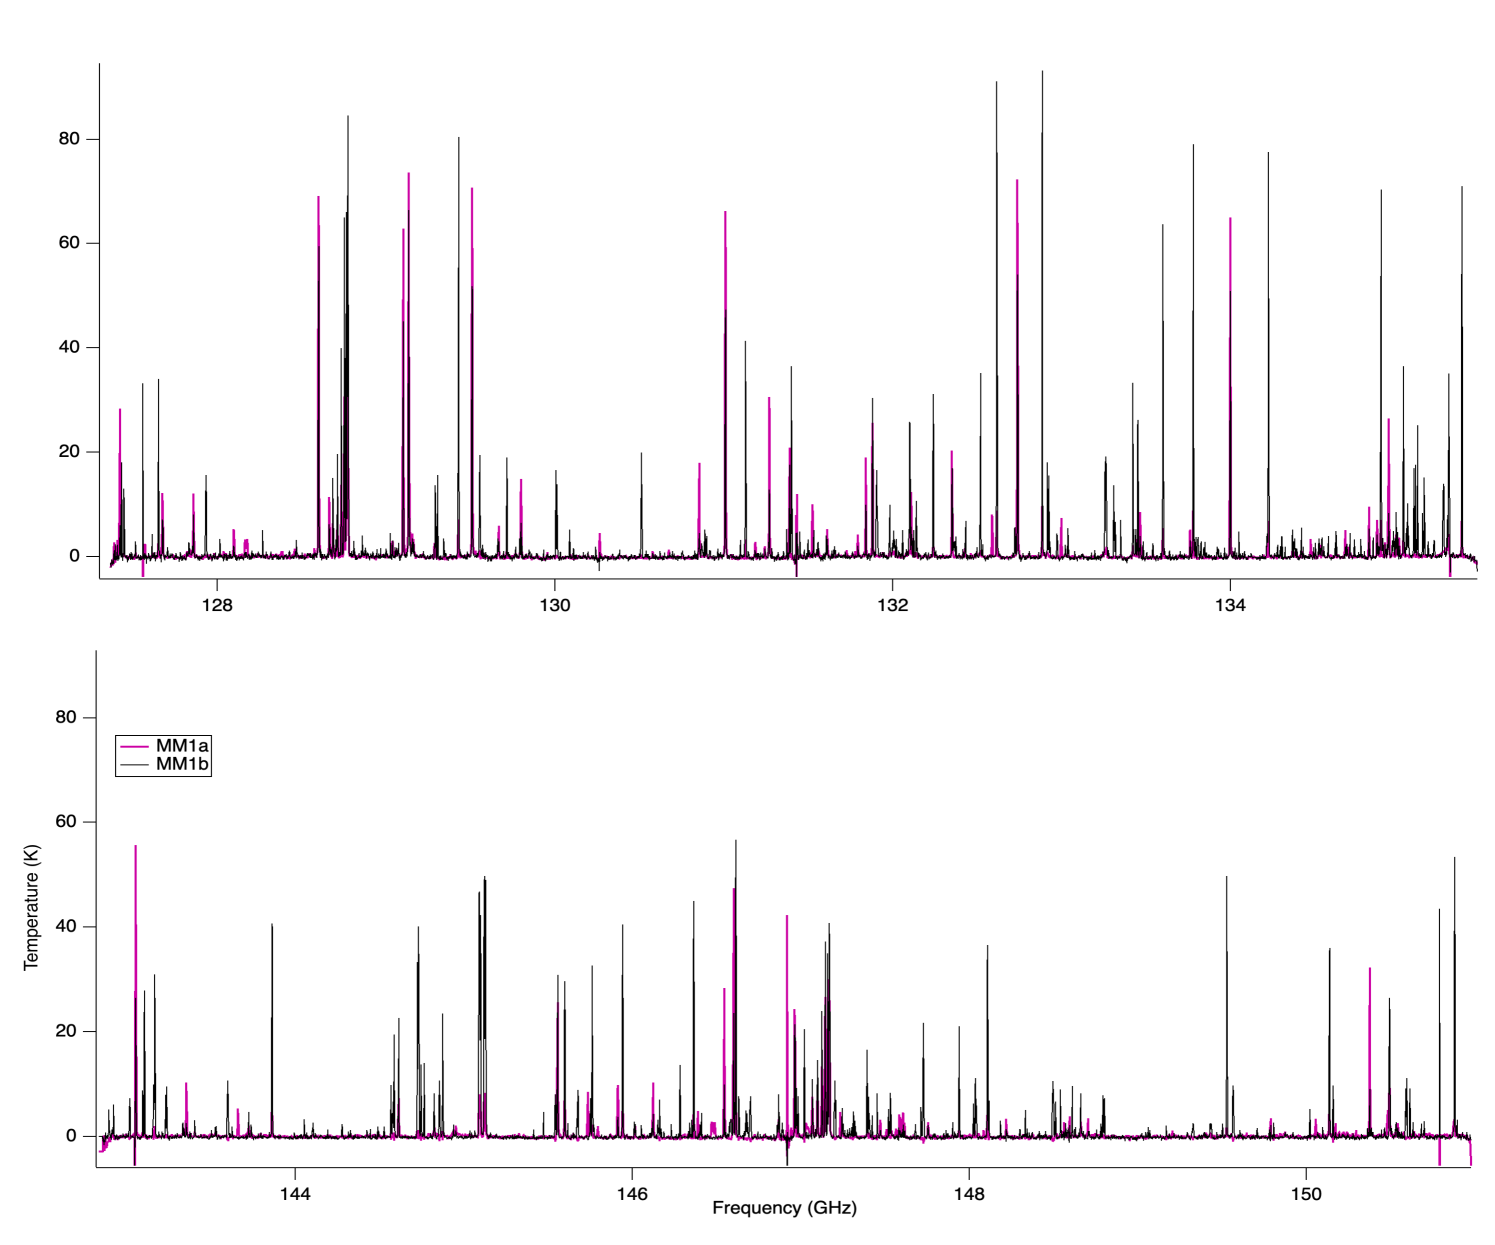Click the 0 tick label in the lower panel

71,1136
